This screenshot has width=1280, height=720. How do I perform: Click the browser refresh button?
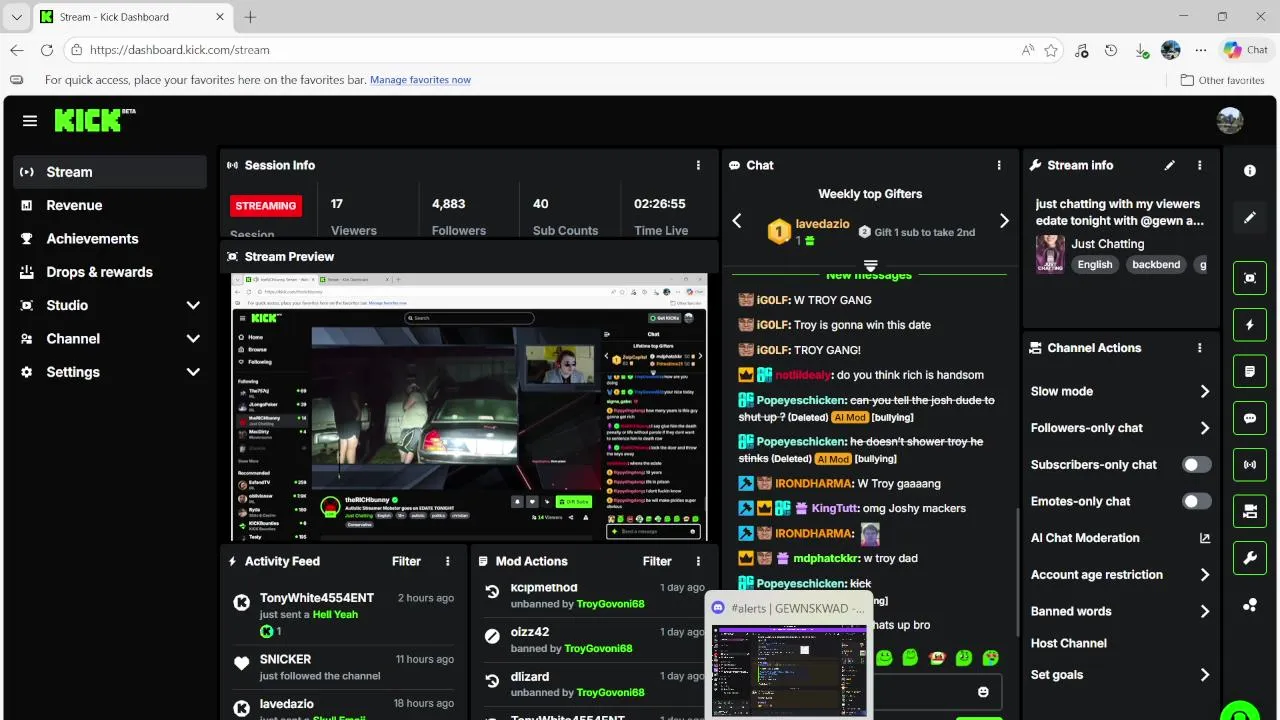click(x=47, y=50)
